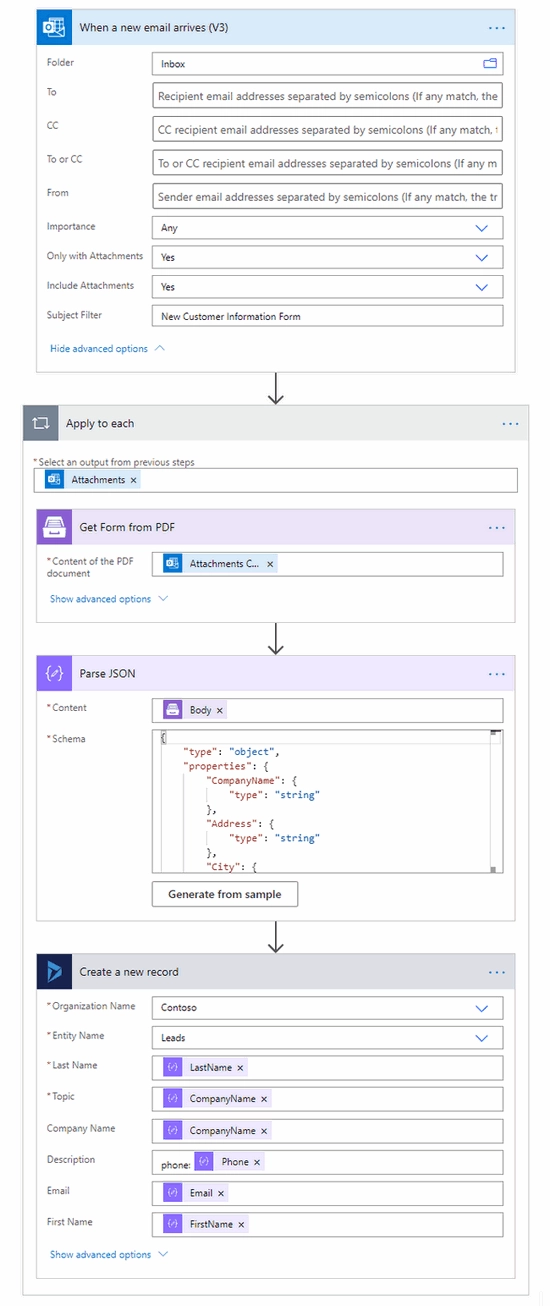This screenshot has width=550, height=1306.
Task: Click Get Form from PDF action icon
Action: point(53,527)
